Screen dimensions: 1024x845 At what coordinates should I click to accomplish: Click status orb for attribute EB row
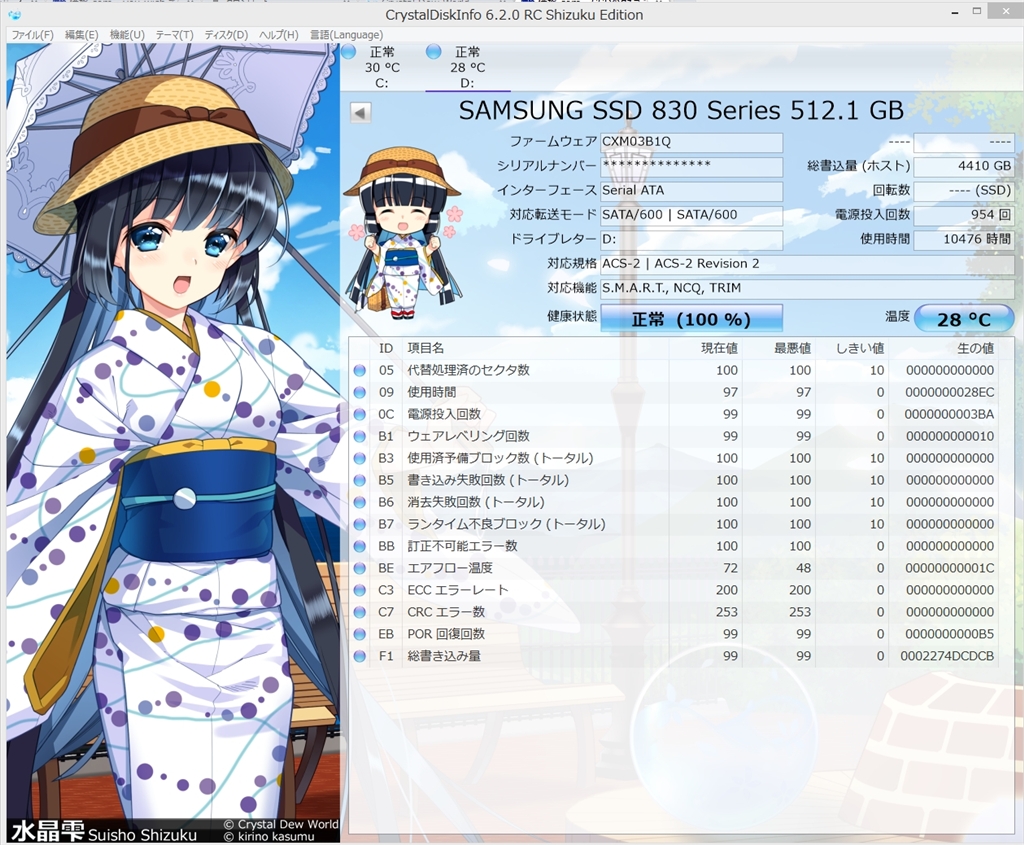coord(359,634)
